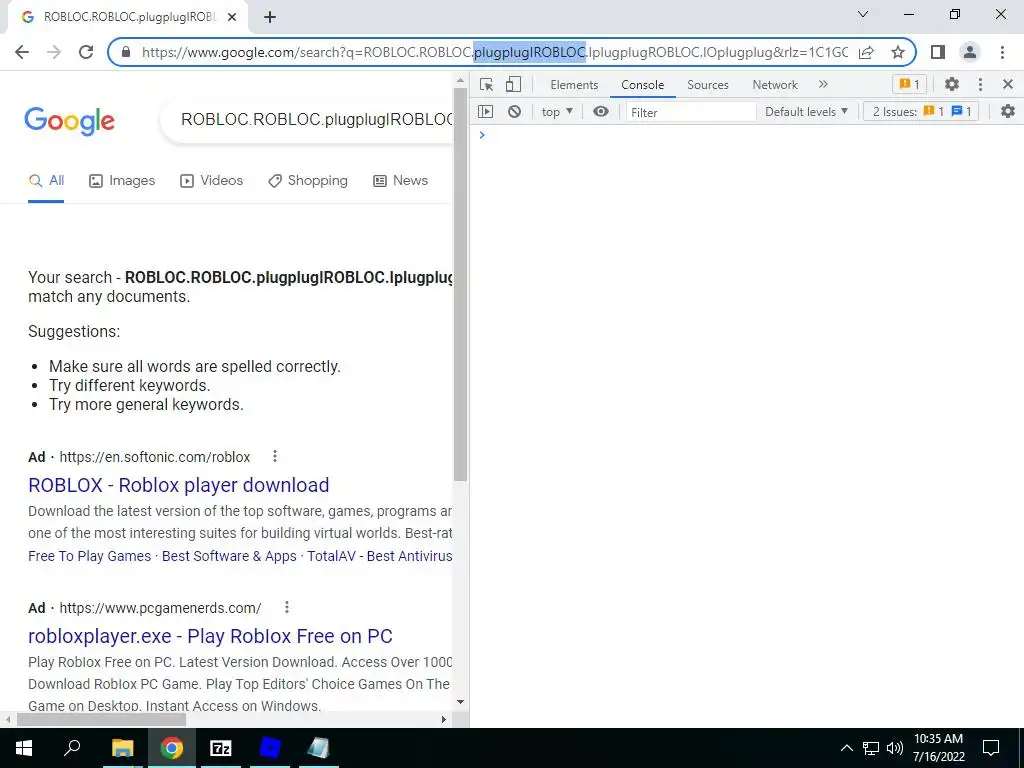1024x768 pixels.
Task: Open the softonic ad options dots
Action: pos(275,456)
